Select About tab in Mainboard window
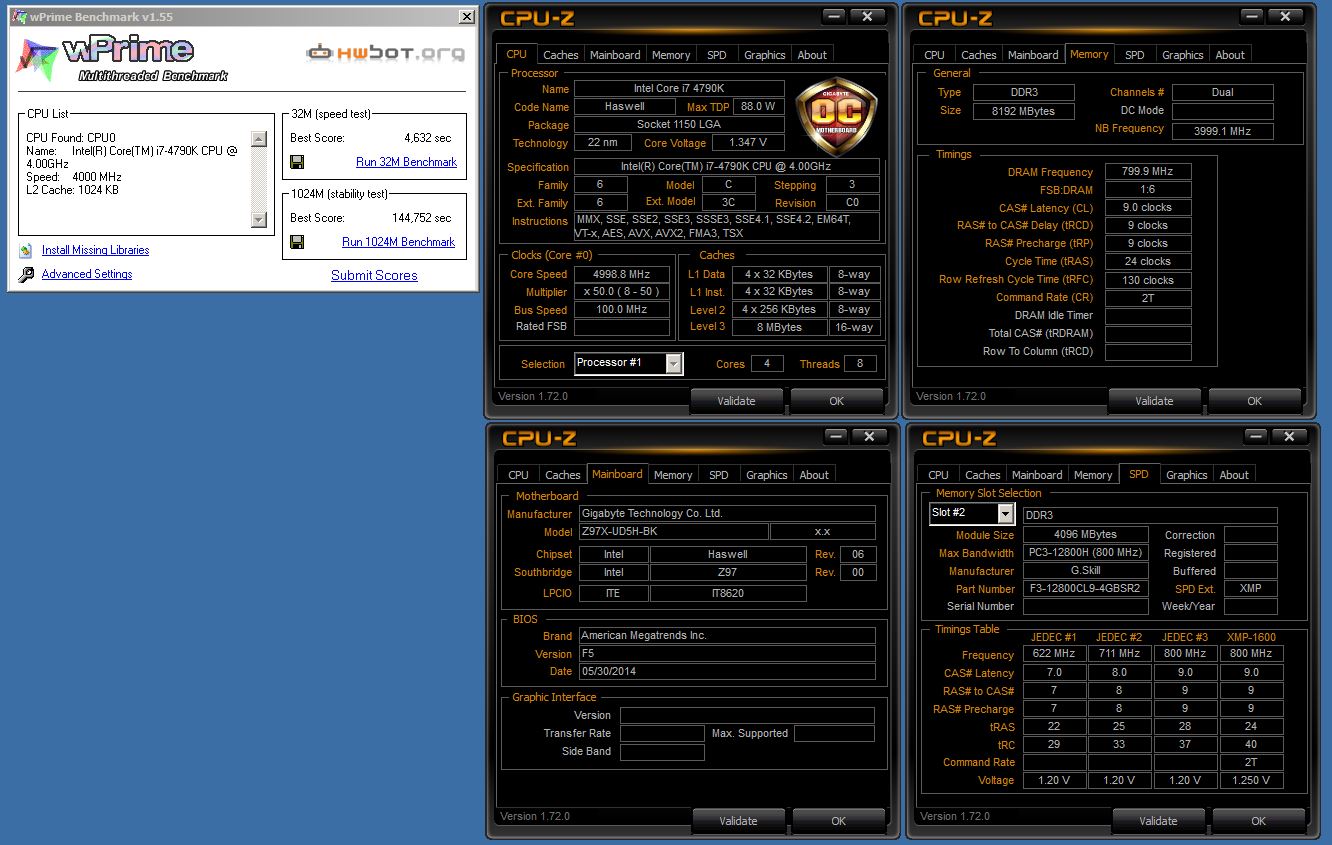The image size is (1332, 845). click(814, 475)
